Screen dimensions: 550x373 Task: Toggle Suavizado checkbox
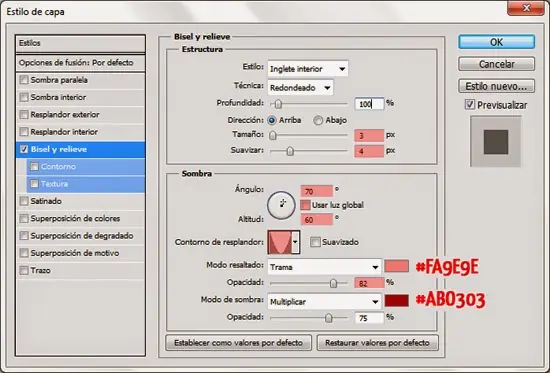[315, 242]
